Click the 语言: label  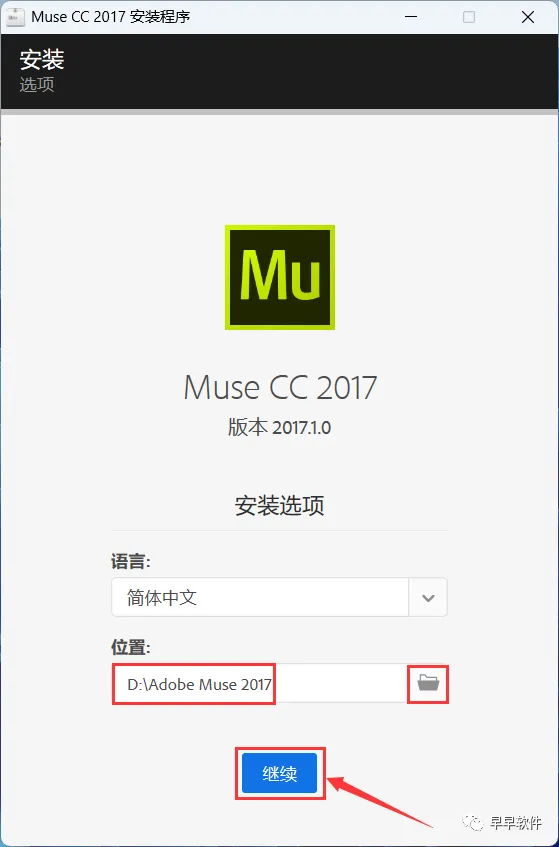[131, 561]
